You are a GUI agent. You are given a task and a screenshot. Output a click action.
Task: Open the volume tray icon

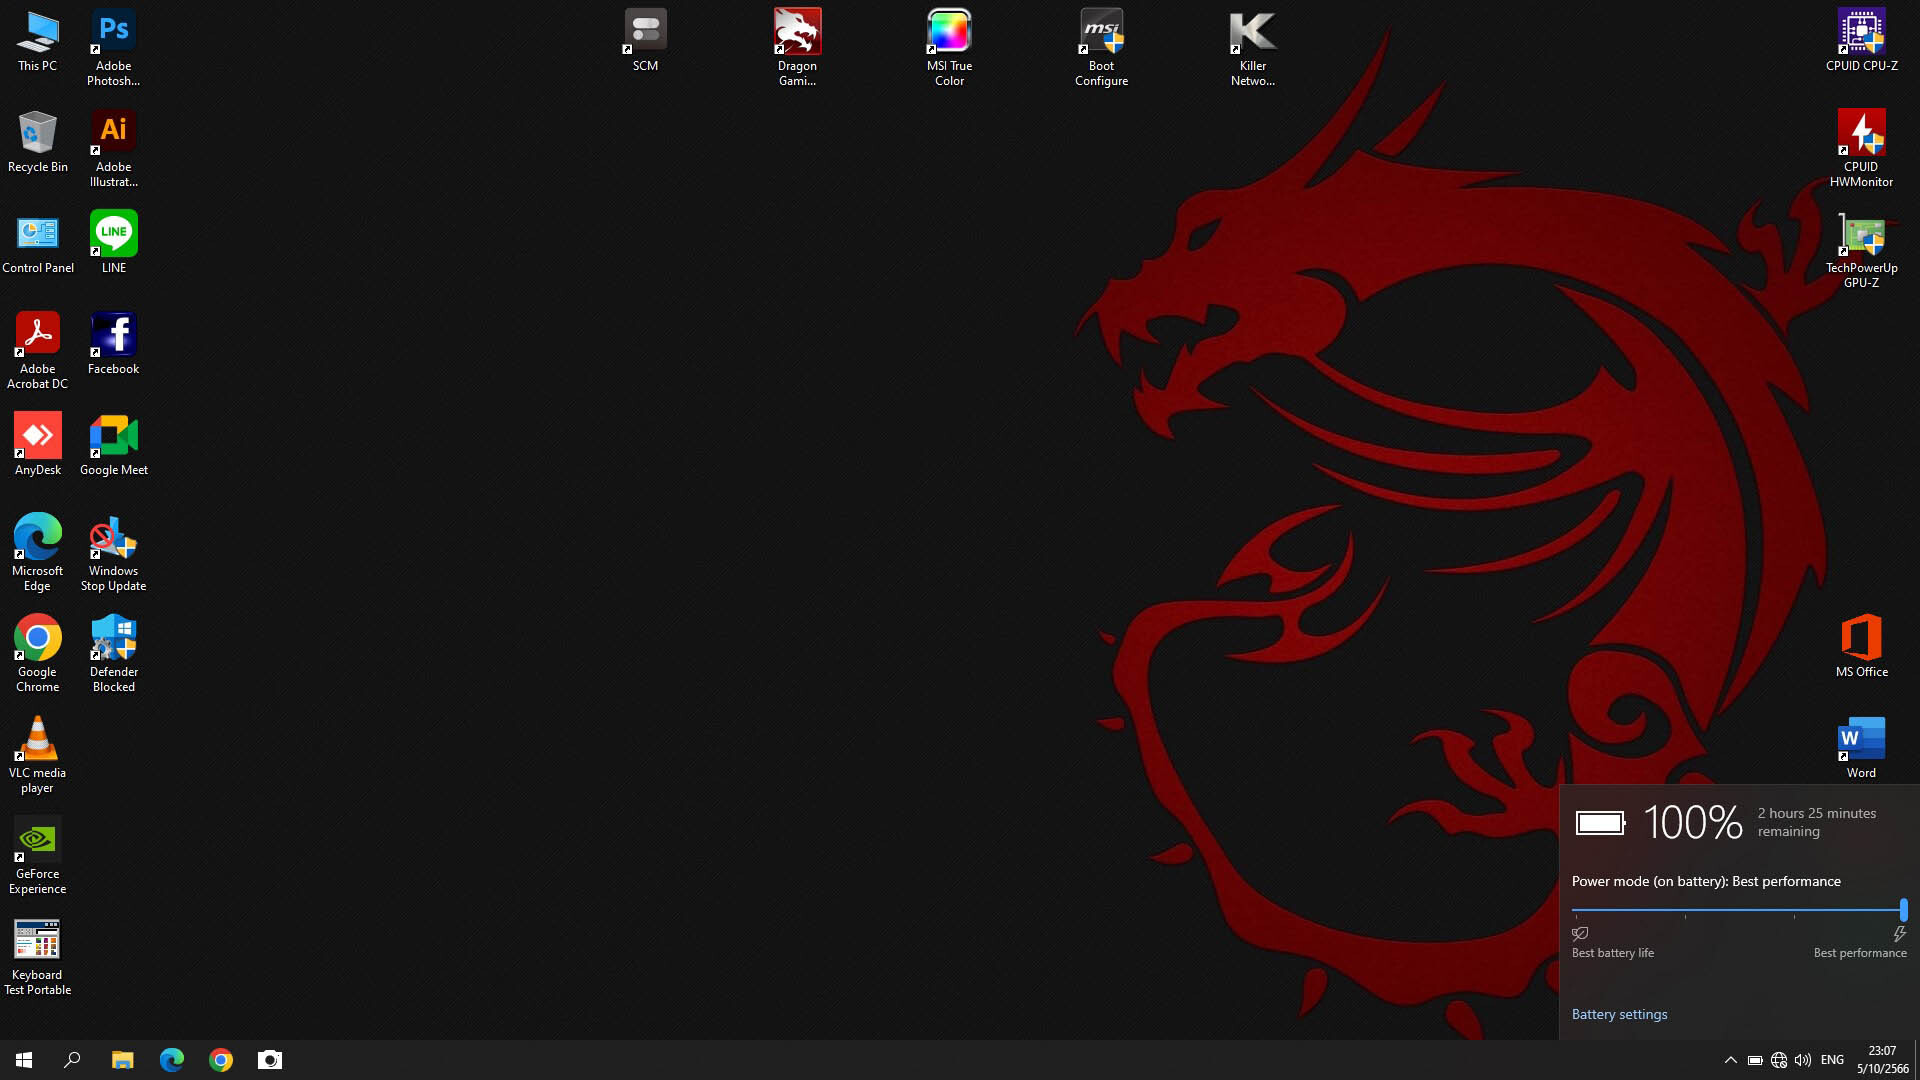pyautogui.click(x=1803, y=1060)
